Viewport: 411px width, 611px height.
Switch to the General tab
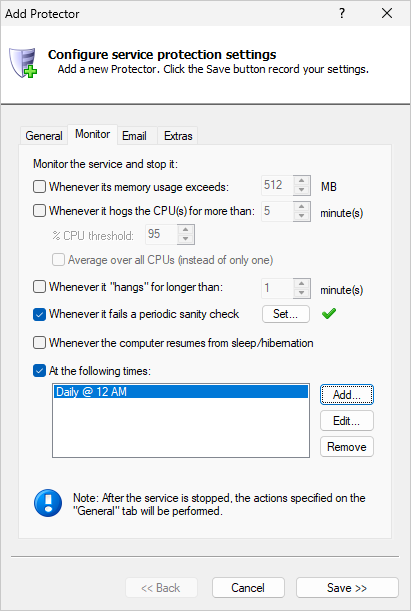[44, 136]
